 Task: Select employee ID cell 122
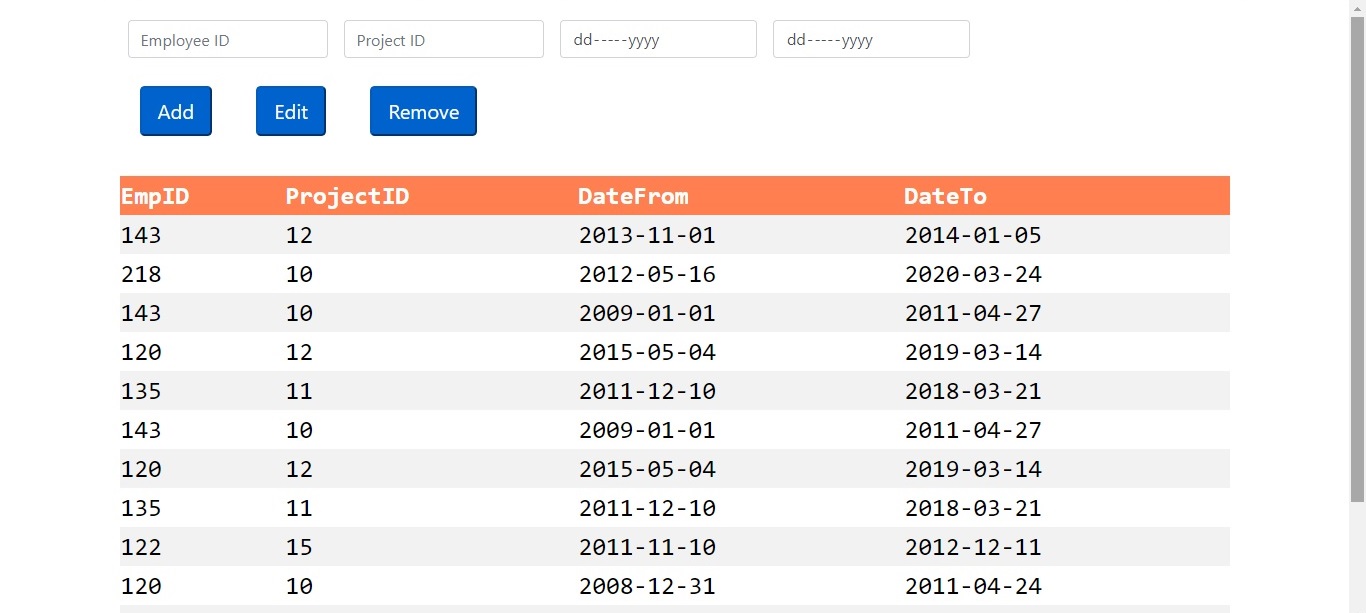point(141,547)
